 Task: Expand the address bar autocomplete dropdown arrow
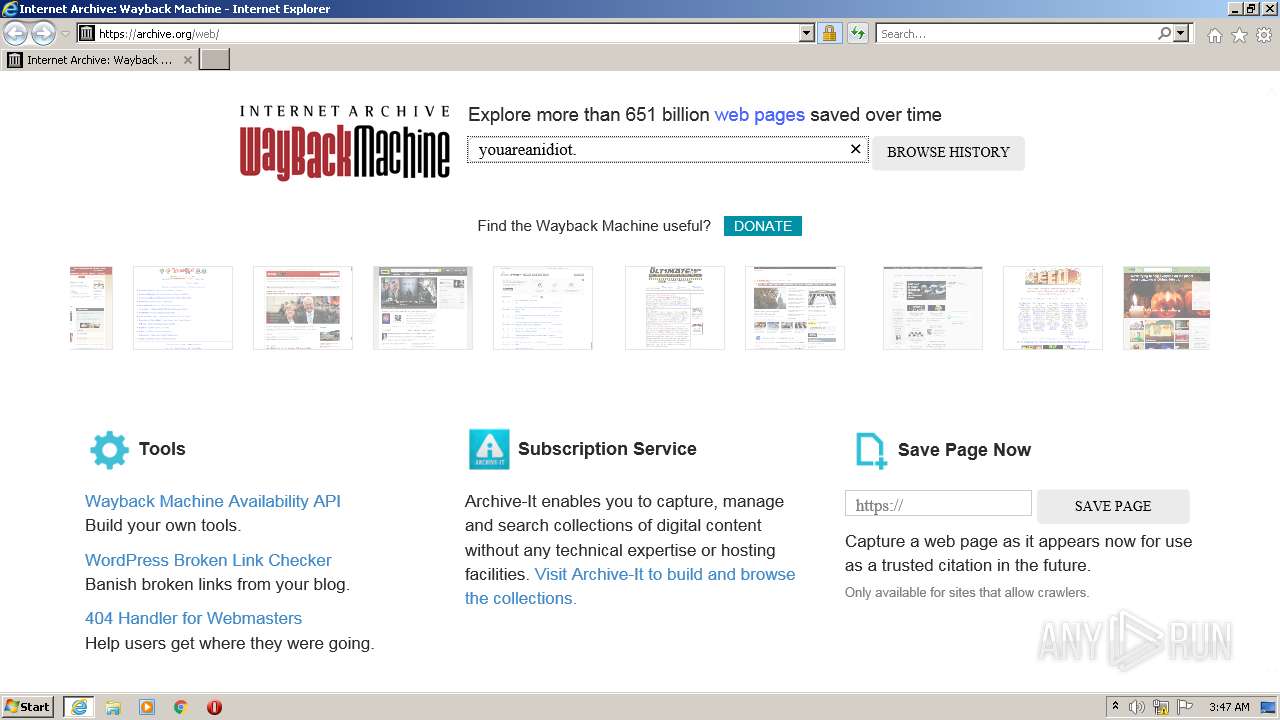point(807,34)
